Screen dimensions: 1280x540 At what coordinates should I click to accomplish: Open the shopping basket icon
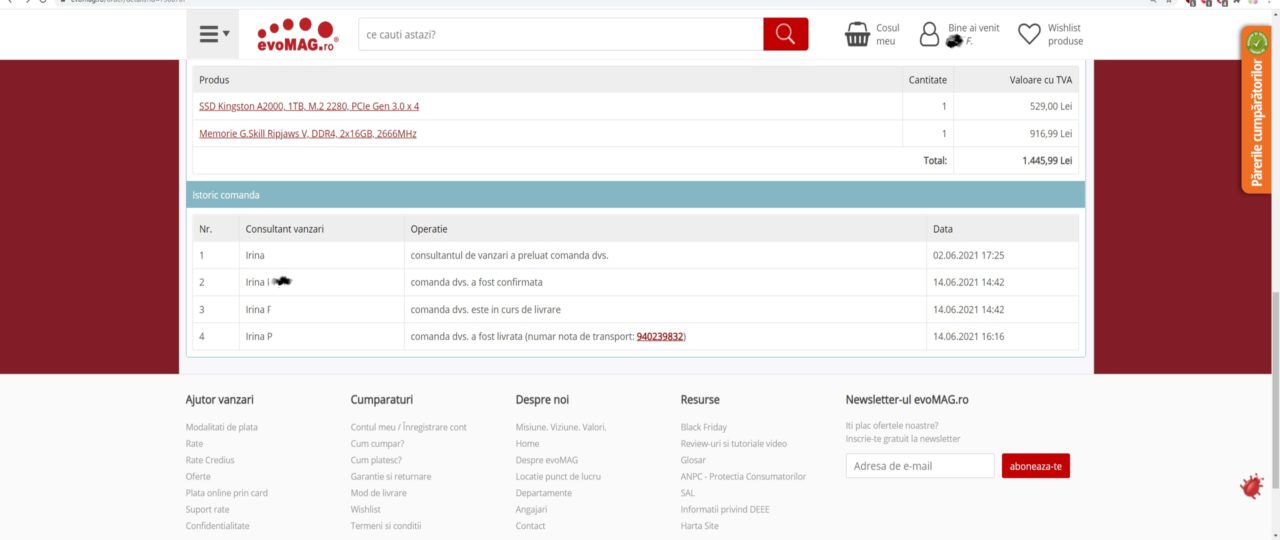[x=857, y=35]
